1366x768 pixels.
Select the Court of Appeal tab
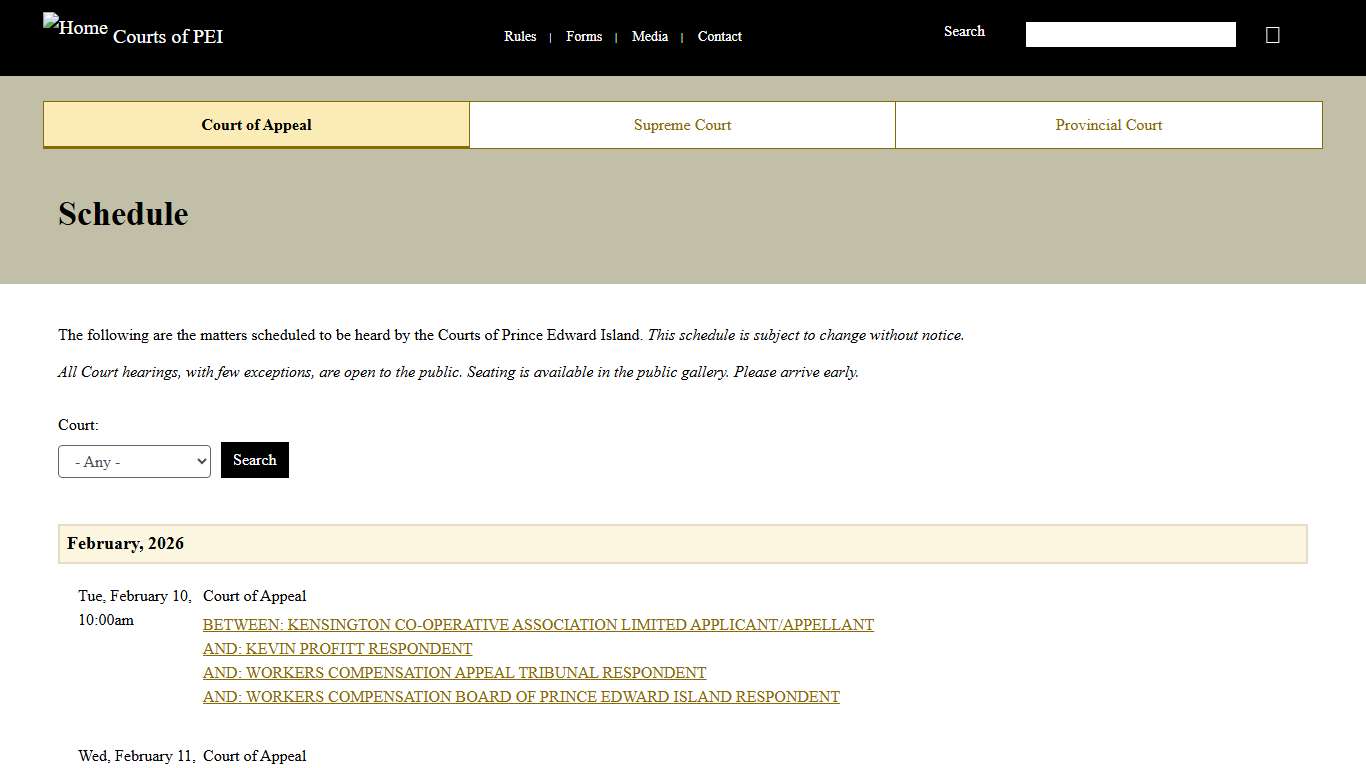(x=256, y=125)
